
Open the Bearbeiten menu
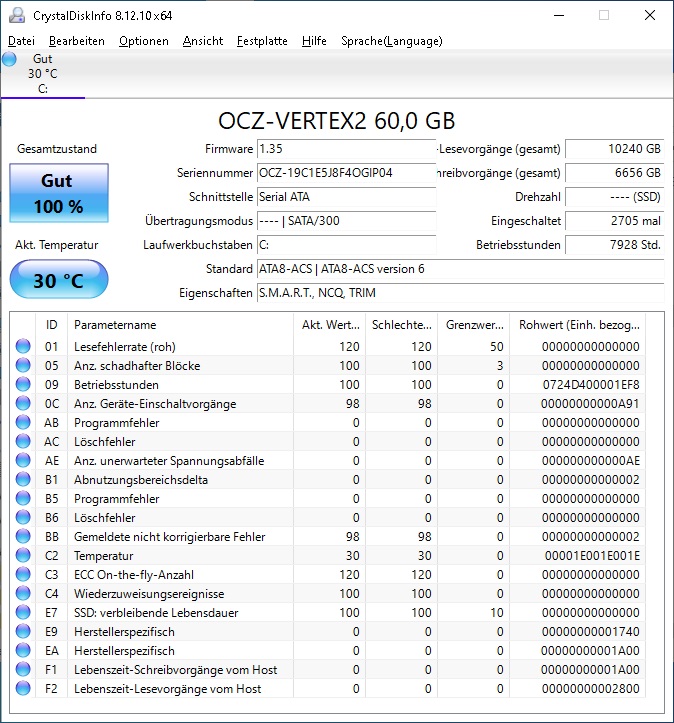tap(77, 41)
